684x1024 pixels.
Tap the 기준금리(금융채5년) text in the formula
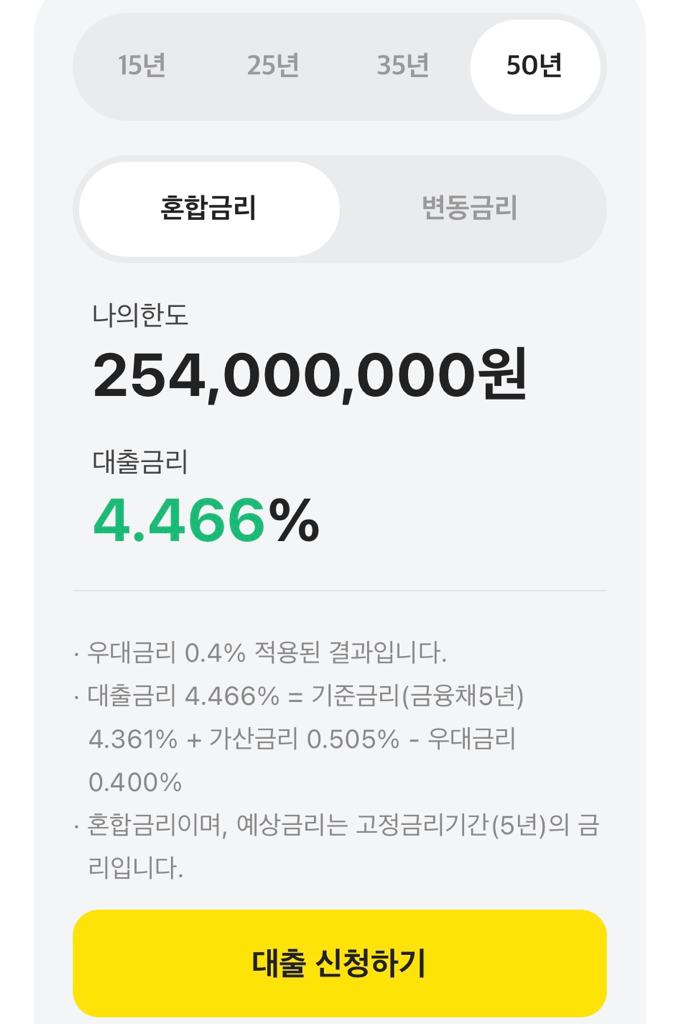(x=418, y=696)
